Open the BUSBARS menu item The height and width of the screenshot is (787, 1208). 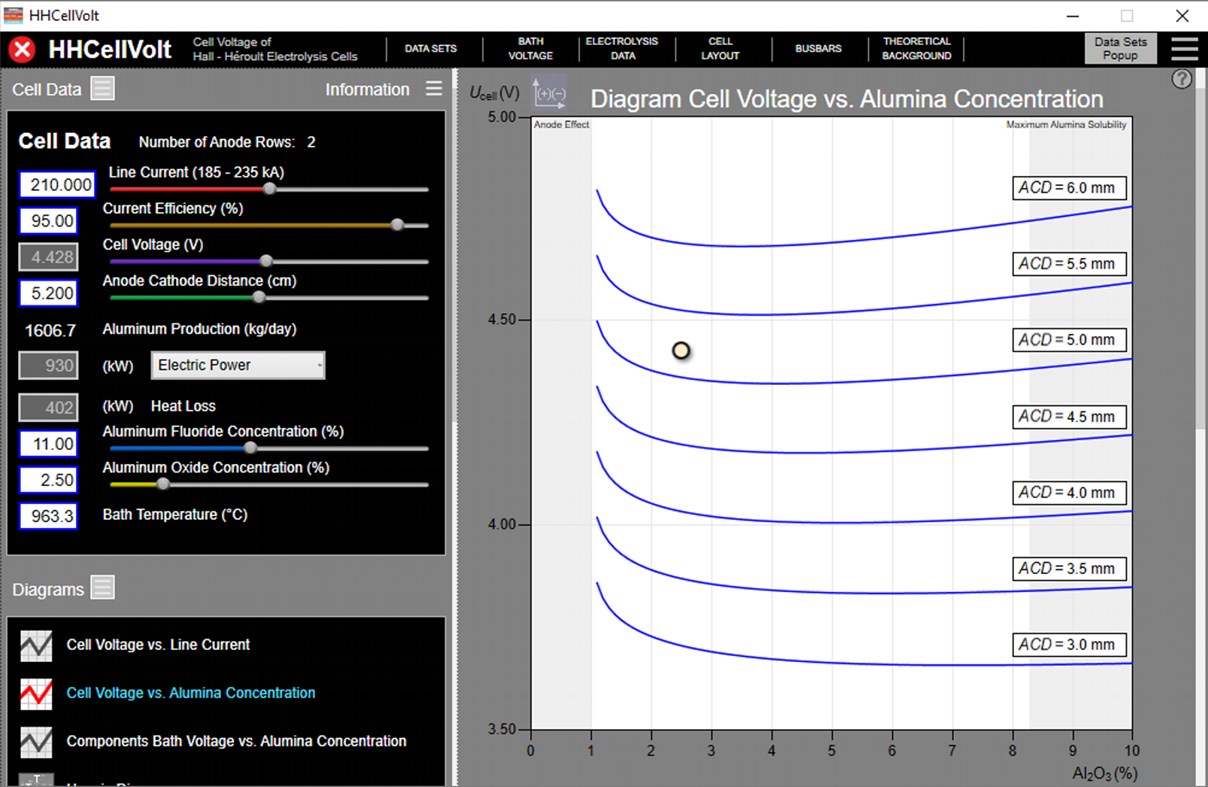(819, 48)
